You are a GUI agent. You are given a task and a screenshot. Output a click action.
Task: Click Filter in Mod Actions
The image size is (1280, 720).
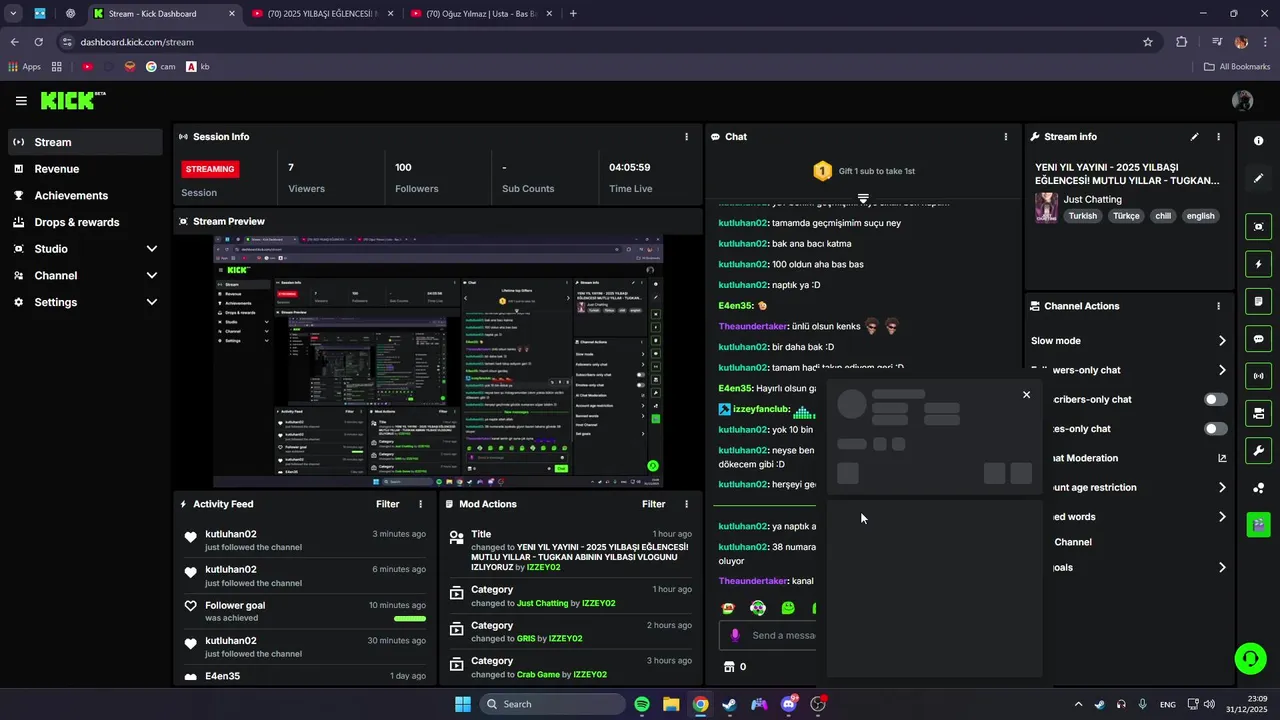(653, 504)
